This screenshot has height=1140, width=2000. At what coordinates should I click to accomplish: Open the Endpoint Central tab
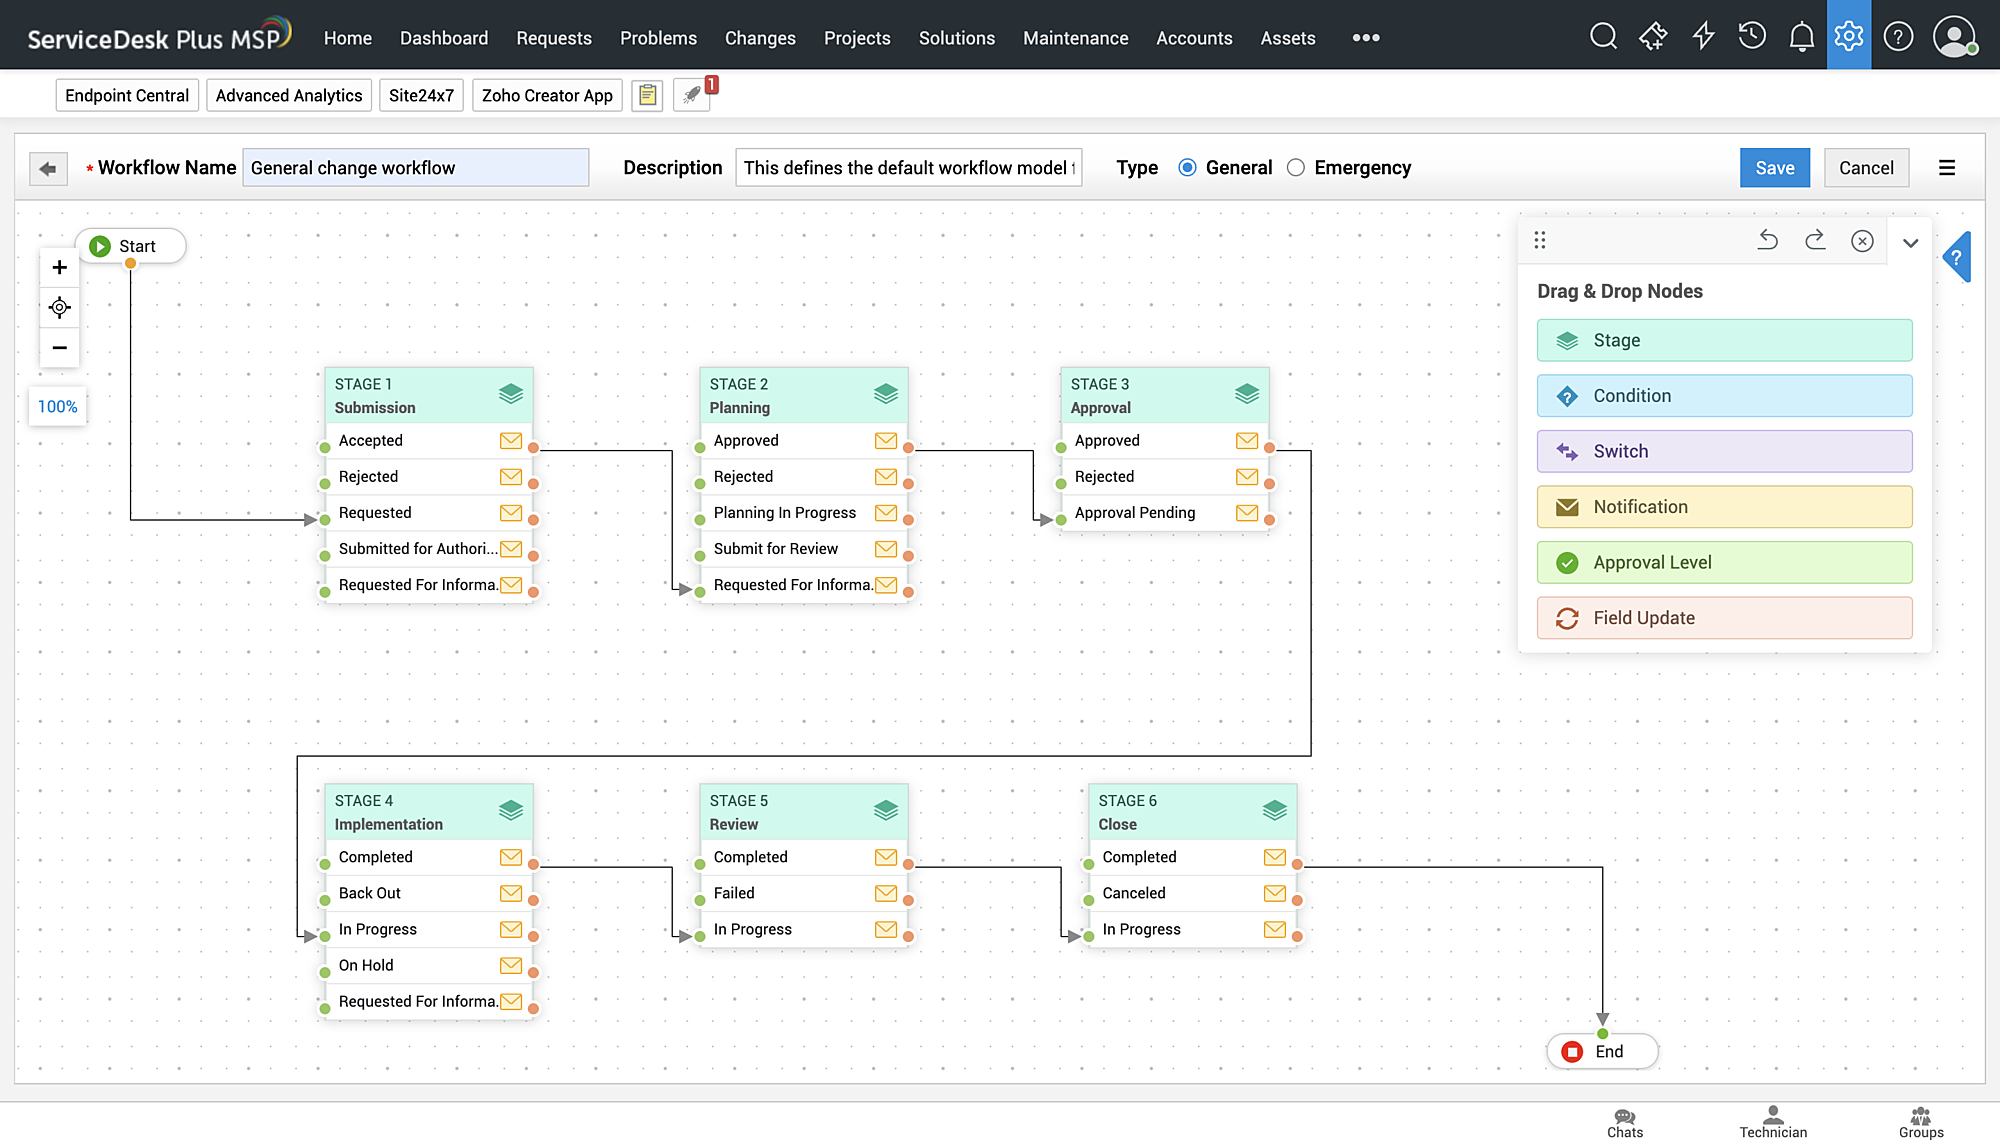127,95
